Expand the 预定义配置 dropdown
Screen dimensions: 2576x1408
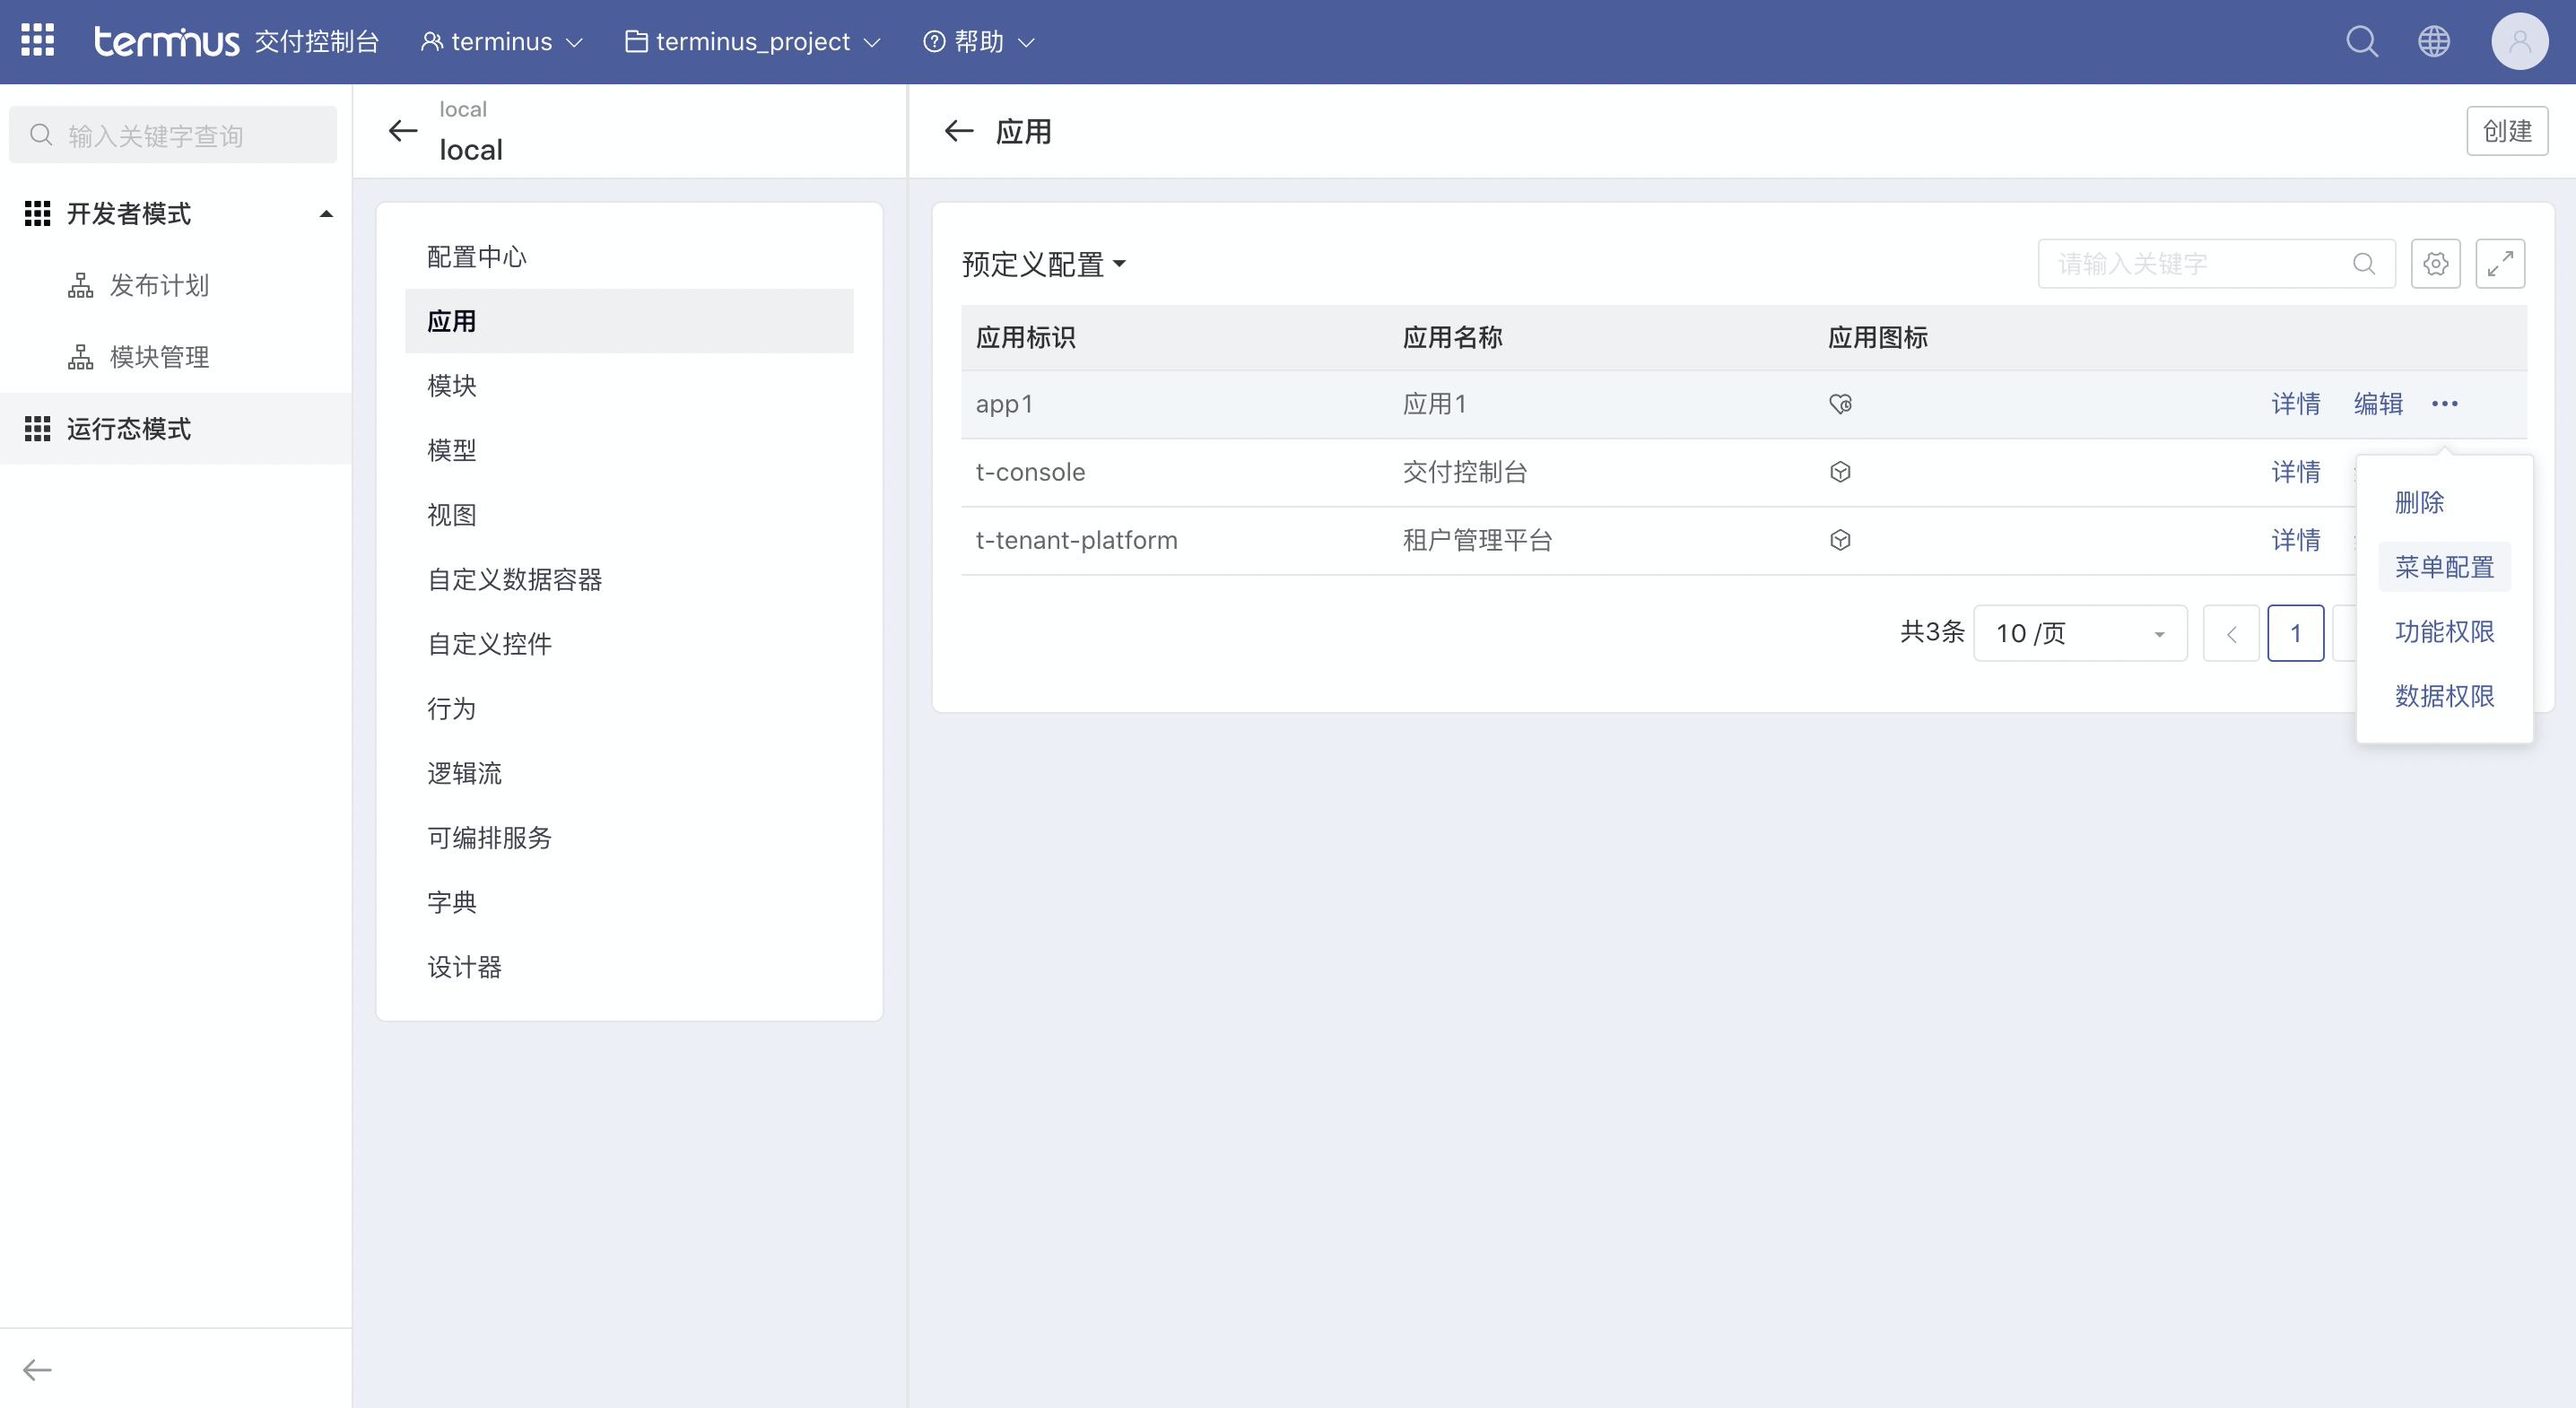tap(1043, 264)
